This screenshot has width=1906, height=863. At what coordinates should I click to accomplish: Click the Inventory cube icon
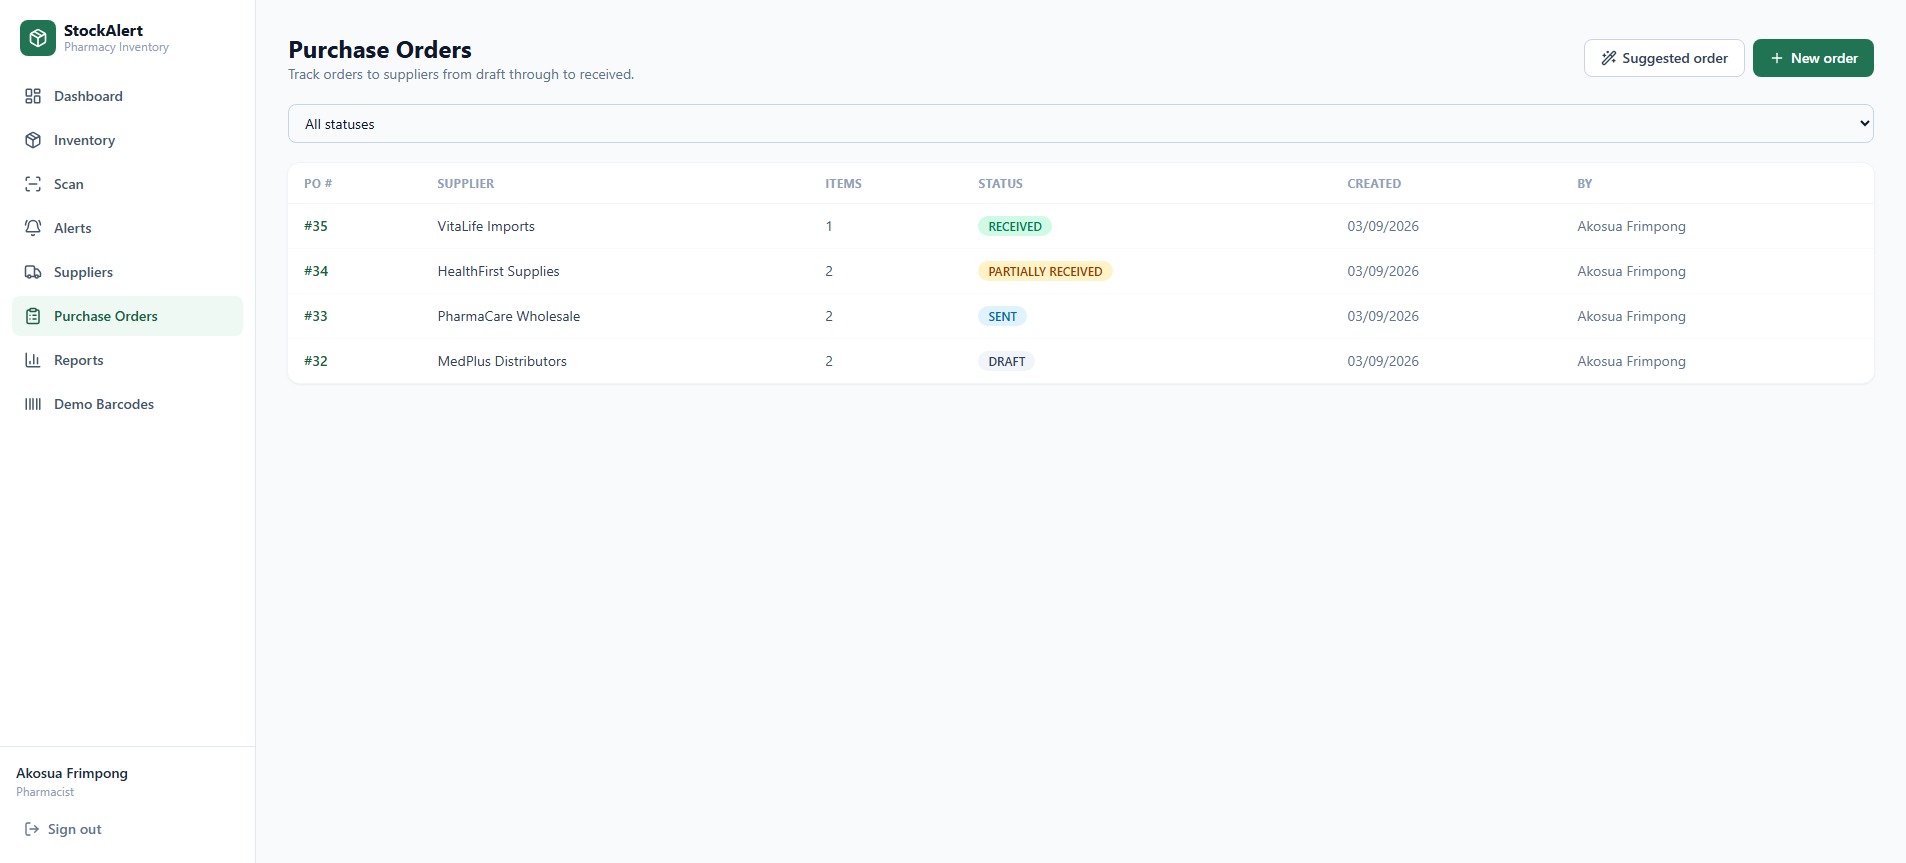[33, 140]
